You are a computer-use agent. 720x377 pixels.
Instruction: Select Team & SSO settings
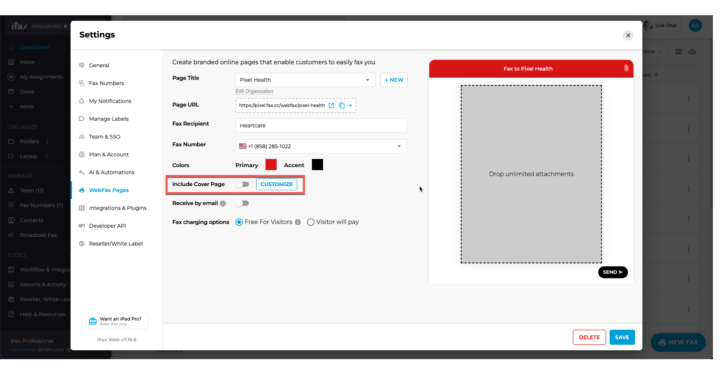click(x=104, y=137)
